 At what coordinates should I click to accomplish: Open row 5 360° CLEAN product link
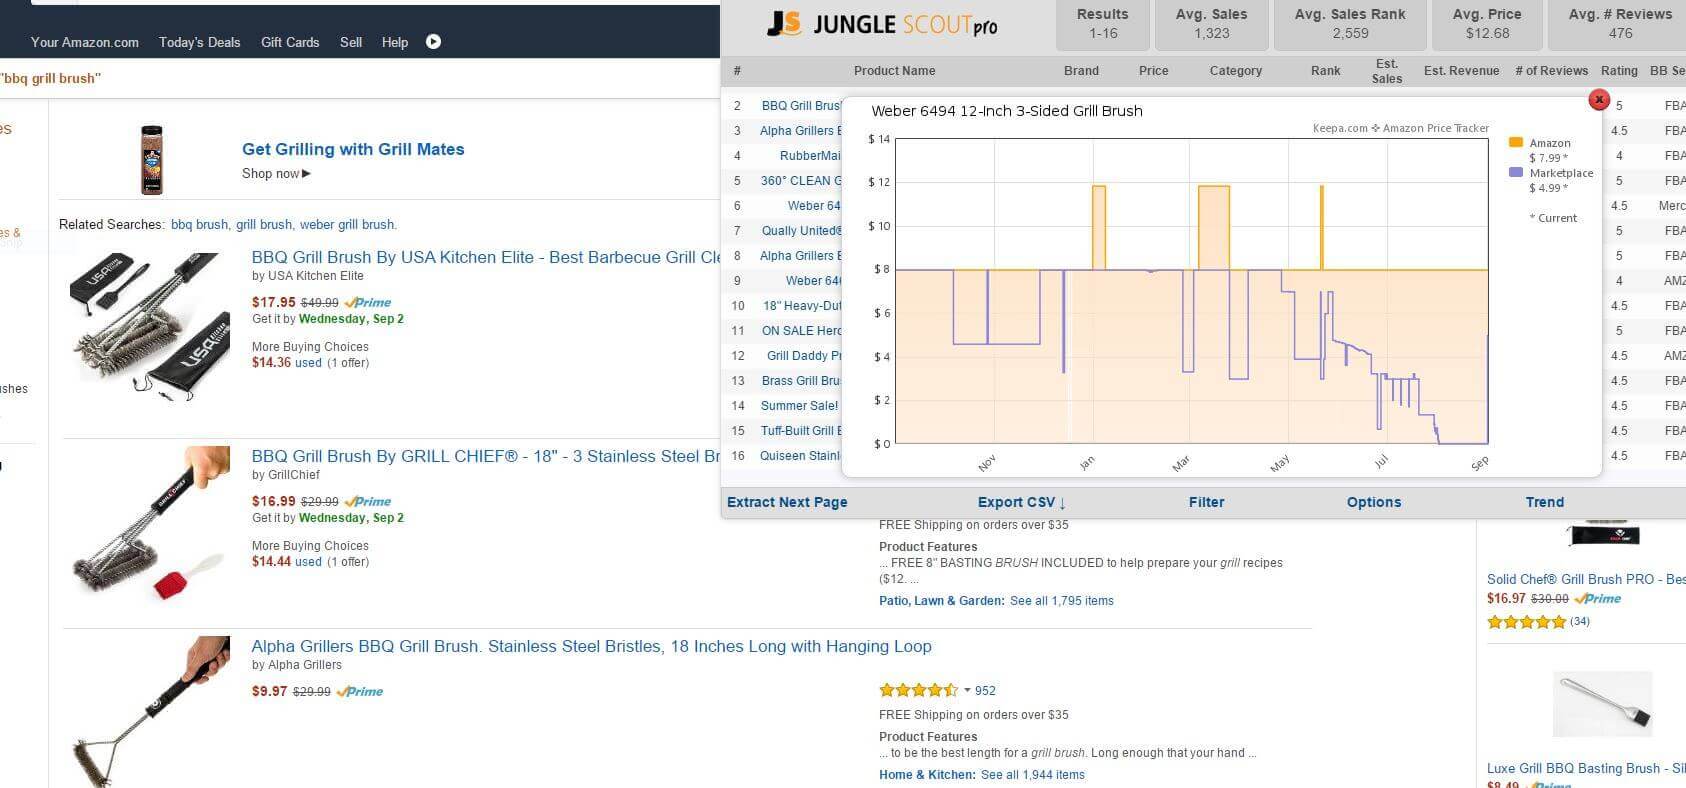coord(801,180)
